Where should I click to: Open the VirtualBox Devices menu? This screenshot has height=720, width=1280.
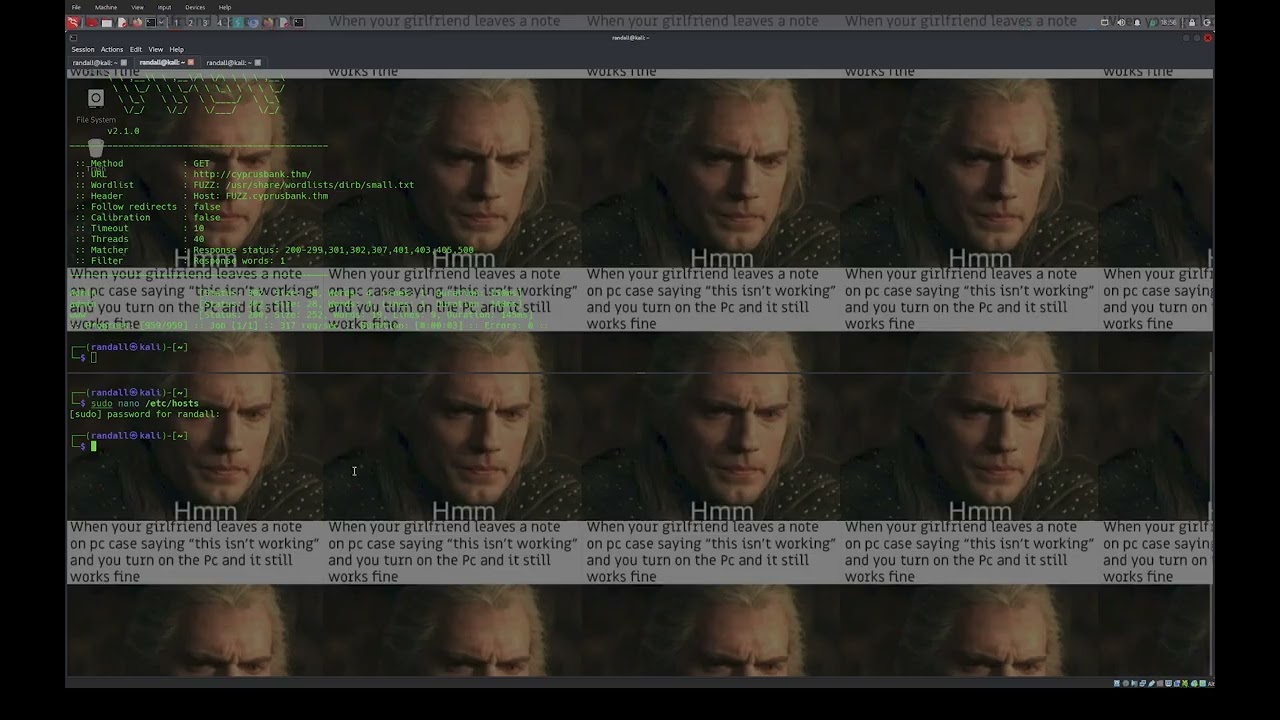(x=195, y=7)
